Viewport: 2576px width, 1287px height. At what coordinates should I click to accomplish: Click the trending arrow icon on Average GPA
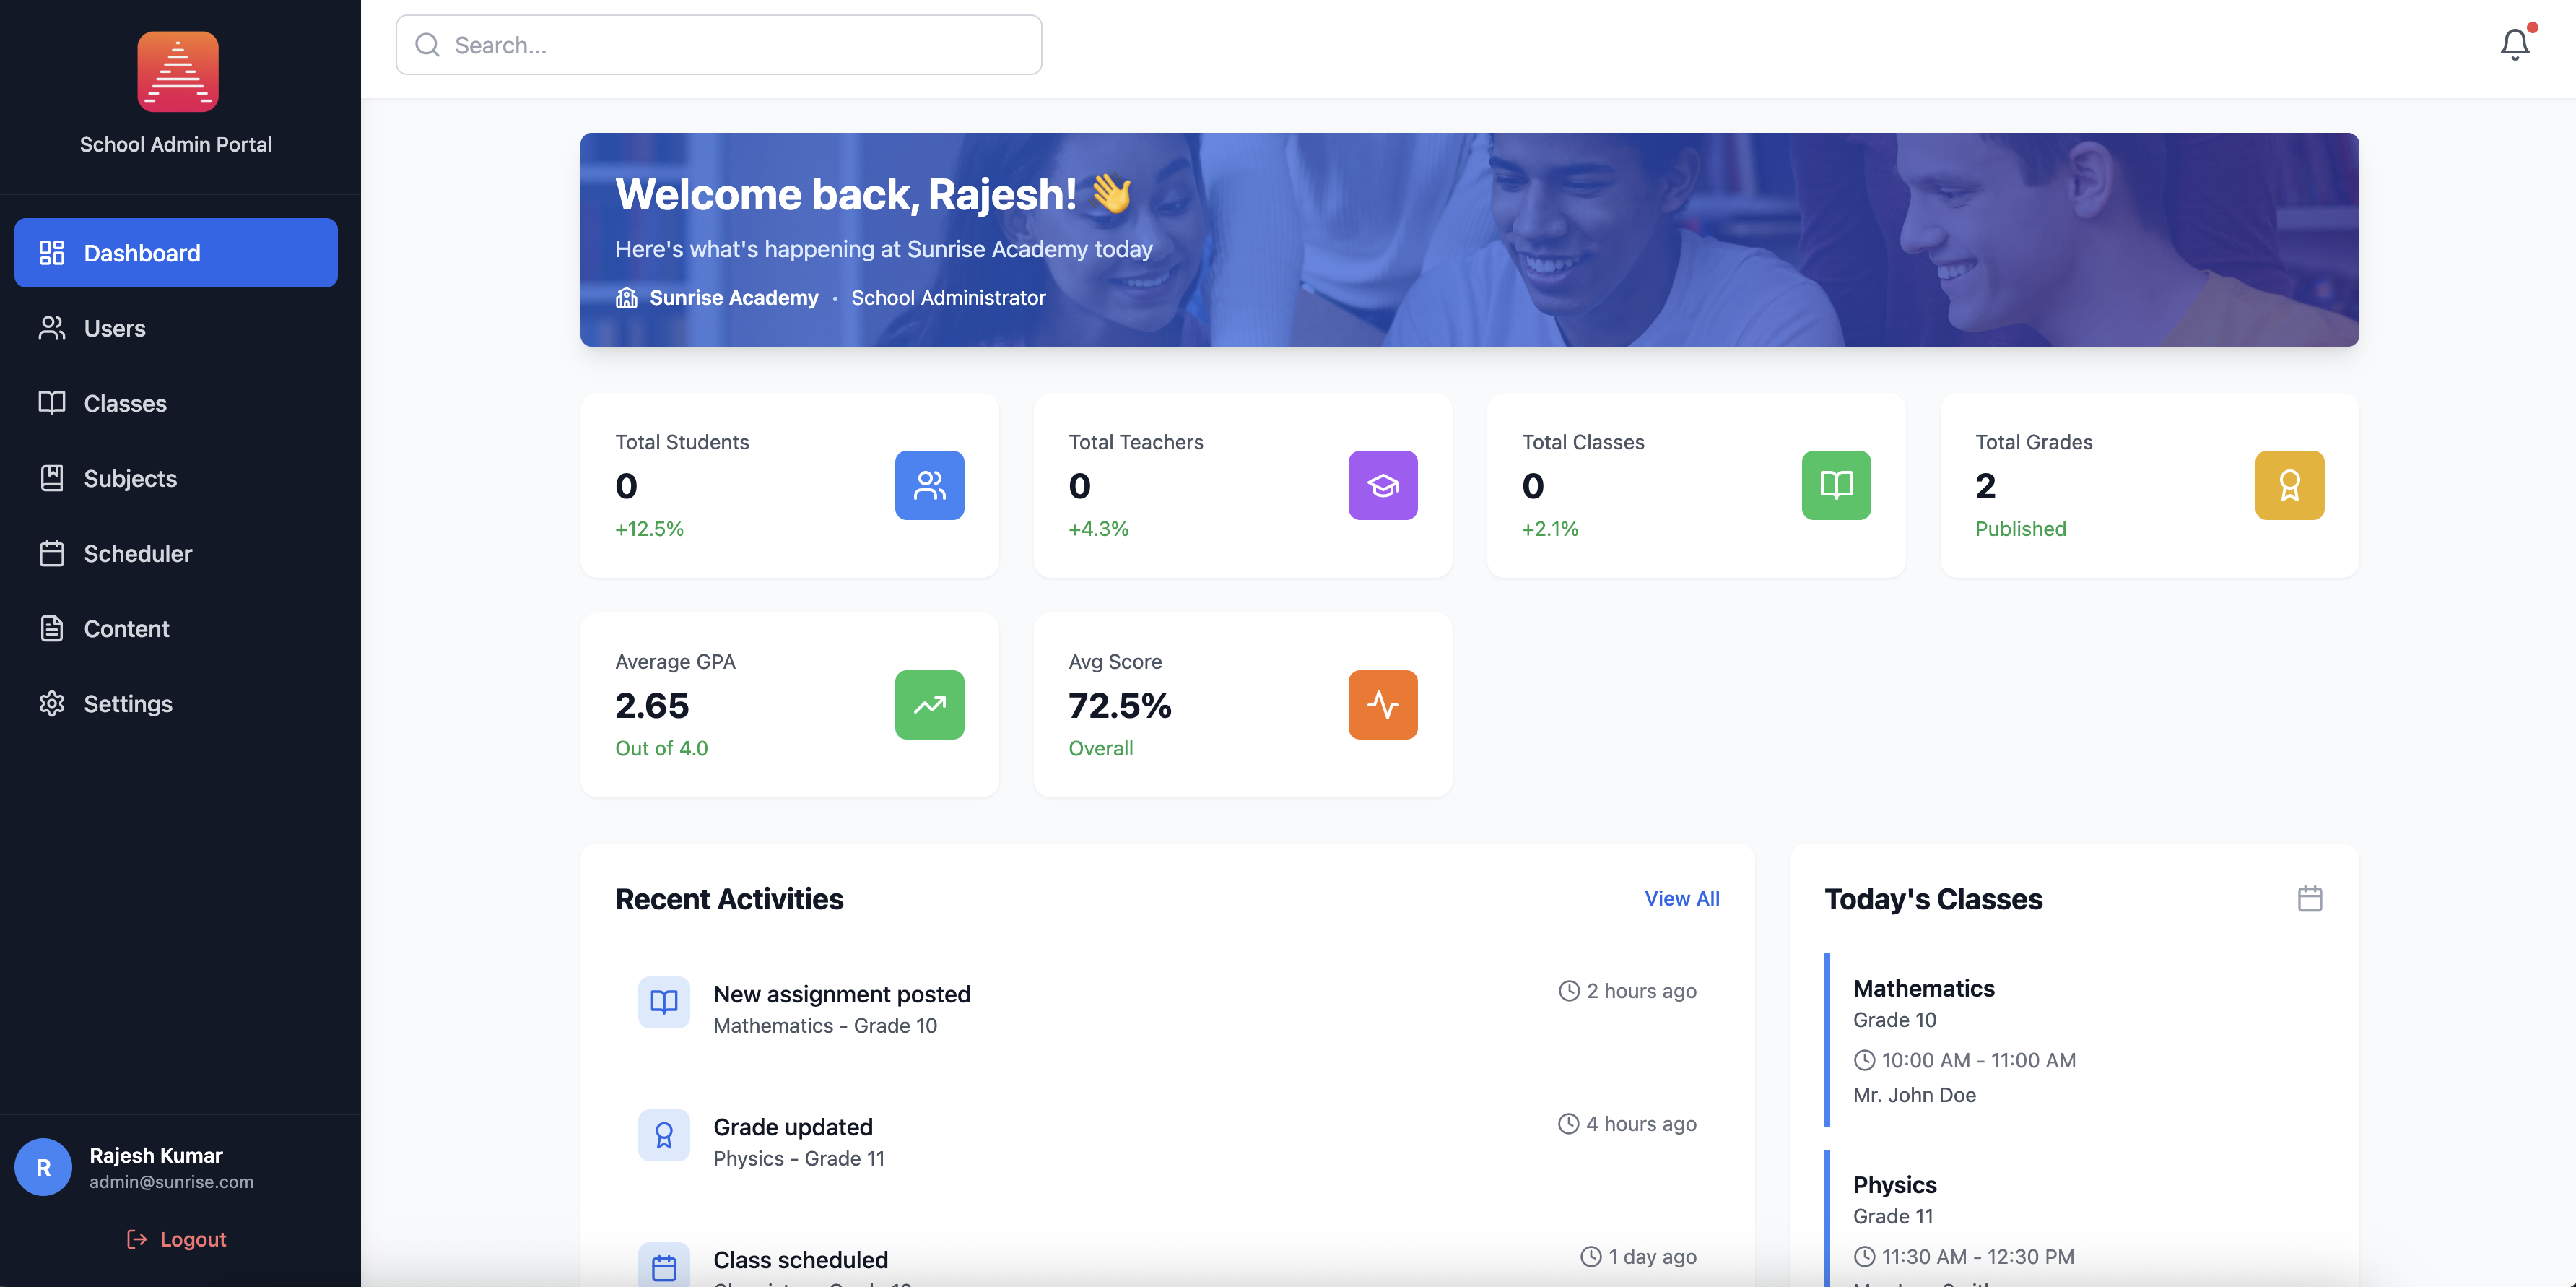(x=929, y=705)
